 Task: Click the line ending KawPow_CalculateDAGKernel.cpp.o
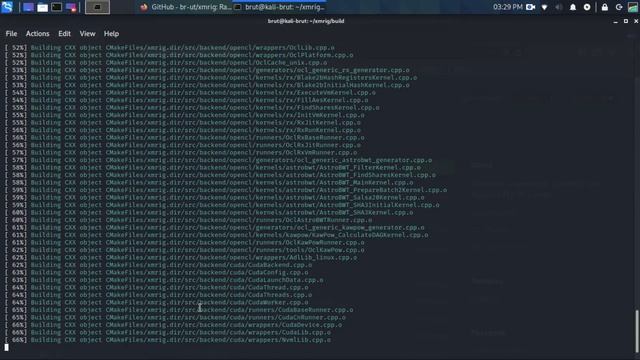click(216, 235)
